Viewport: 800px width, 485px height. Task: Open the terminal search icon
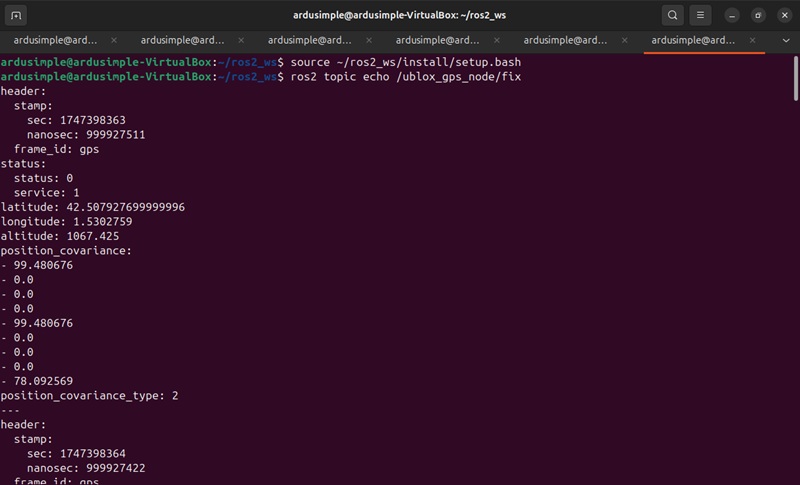pos(673,15)
